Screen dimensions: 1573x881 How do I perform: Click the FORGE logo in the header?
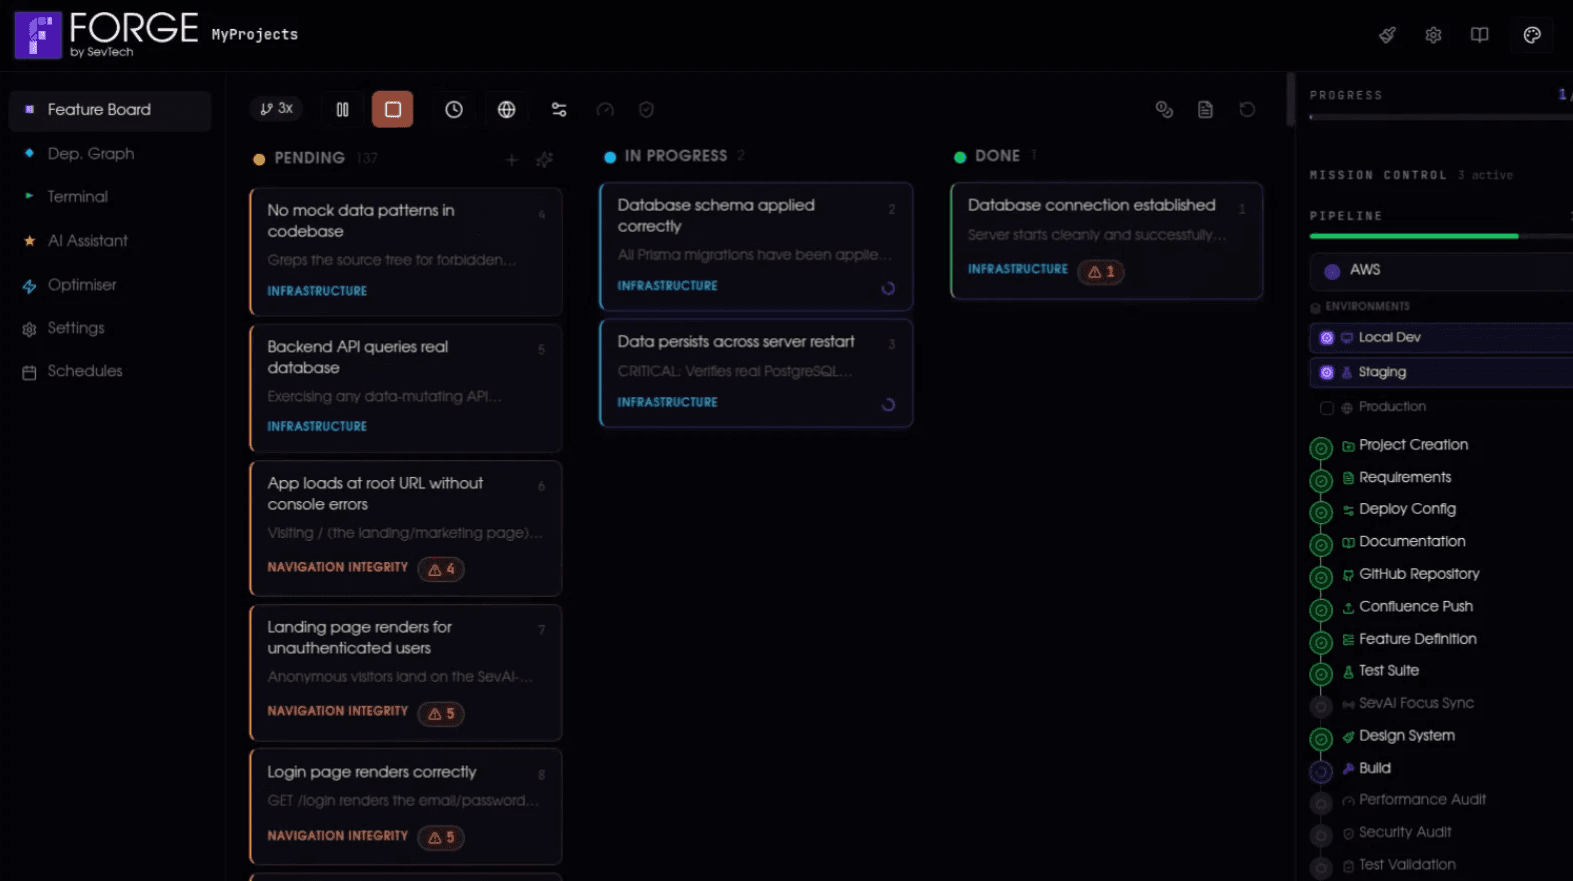[107, 35]
